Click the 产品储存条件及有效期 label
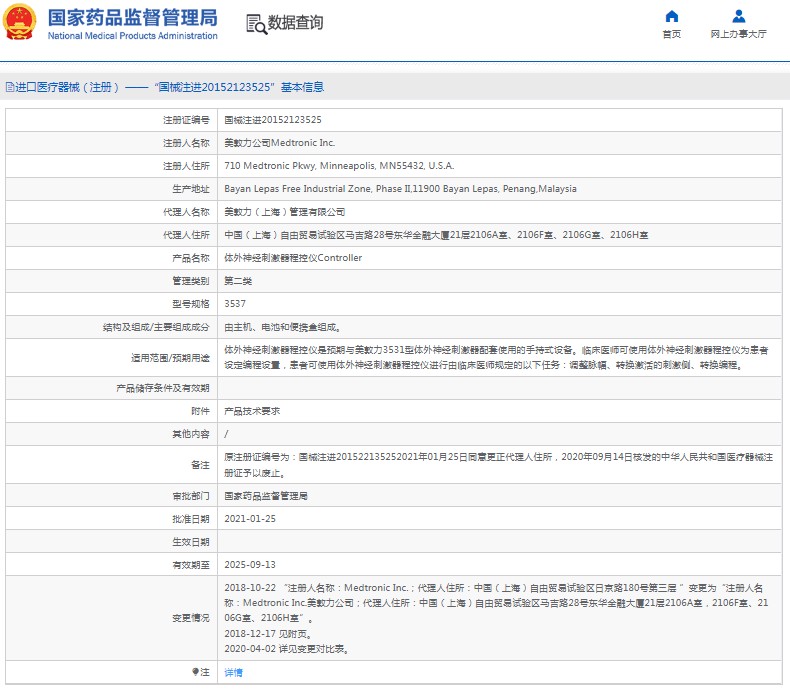This screenshot has width=790, height=692. point(163,389)
